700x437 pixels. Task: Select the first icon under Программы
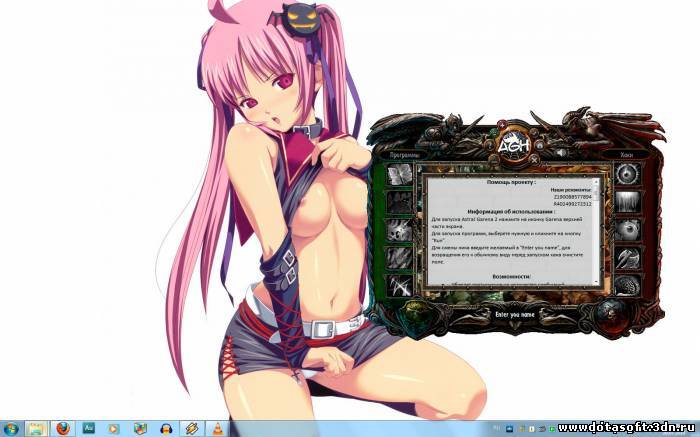point(399,175)
